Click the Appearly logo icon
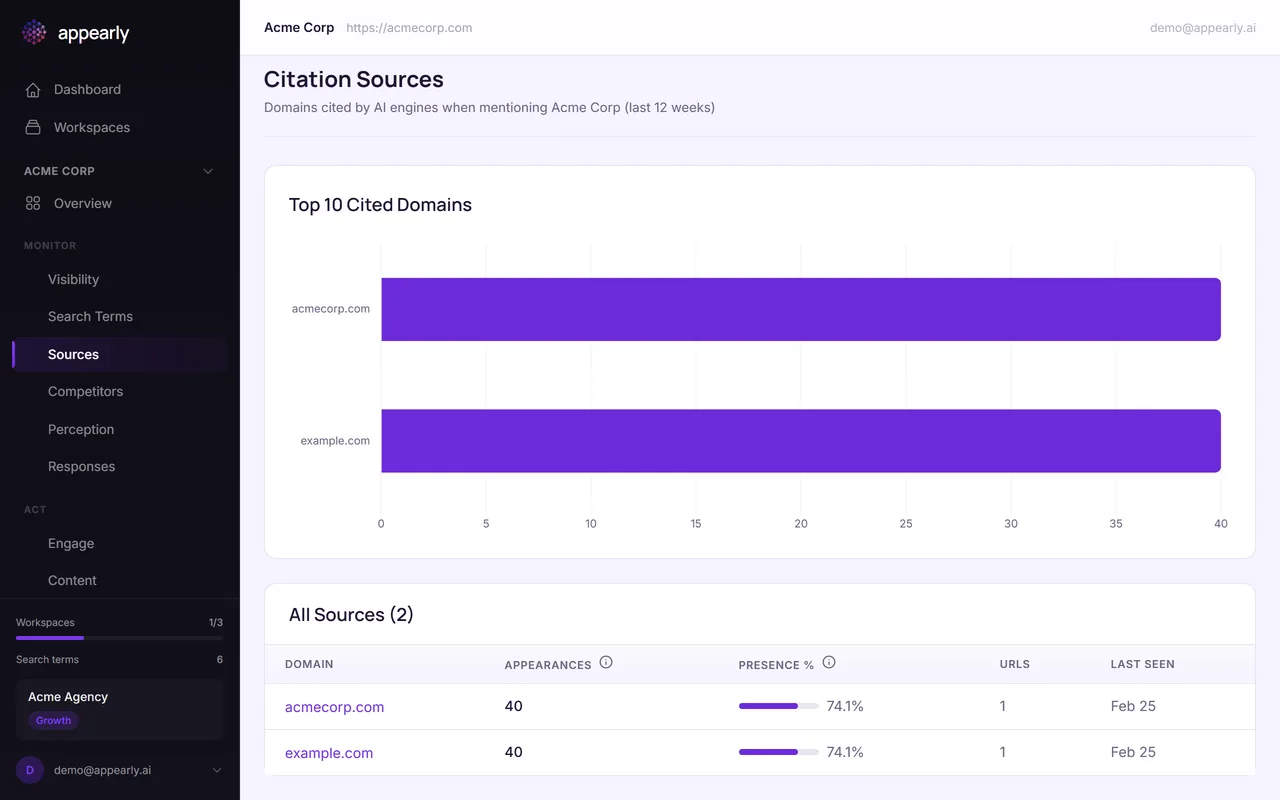Screen dimensions: 1280x800 click(x=34, y=33)
